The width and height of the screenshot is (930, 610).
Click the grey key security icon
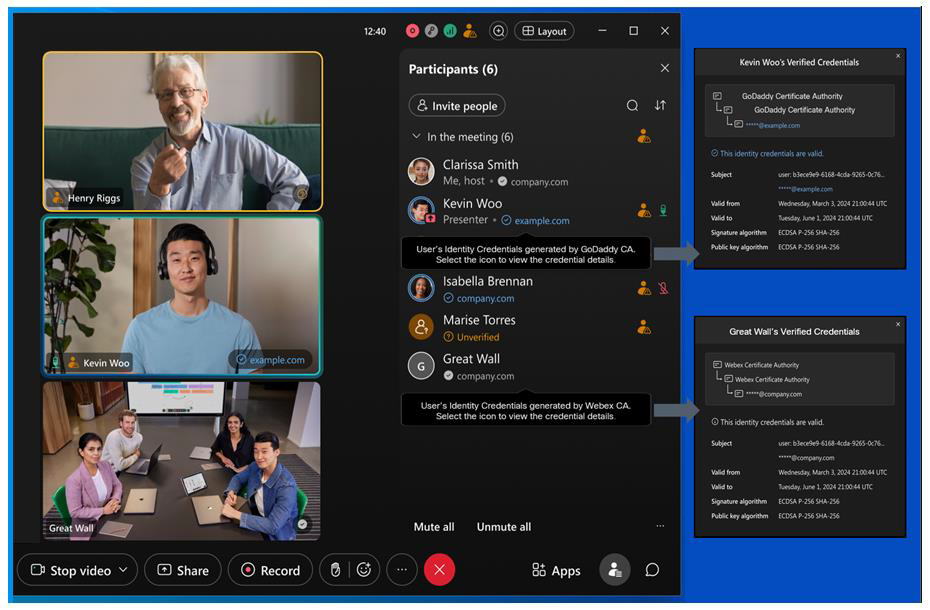click(x=431, y=31)
